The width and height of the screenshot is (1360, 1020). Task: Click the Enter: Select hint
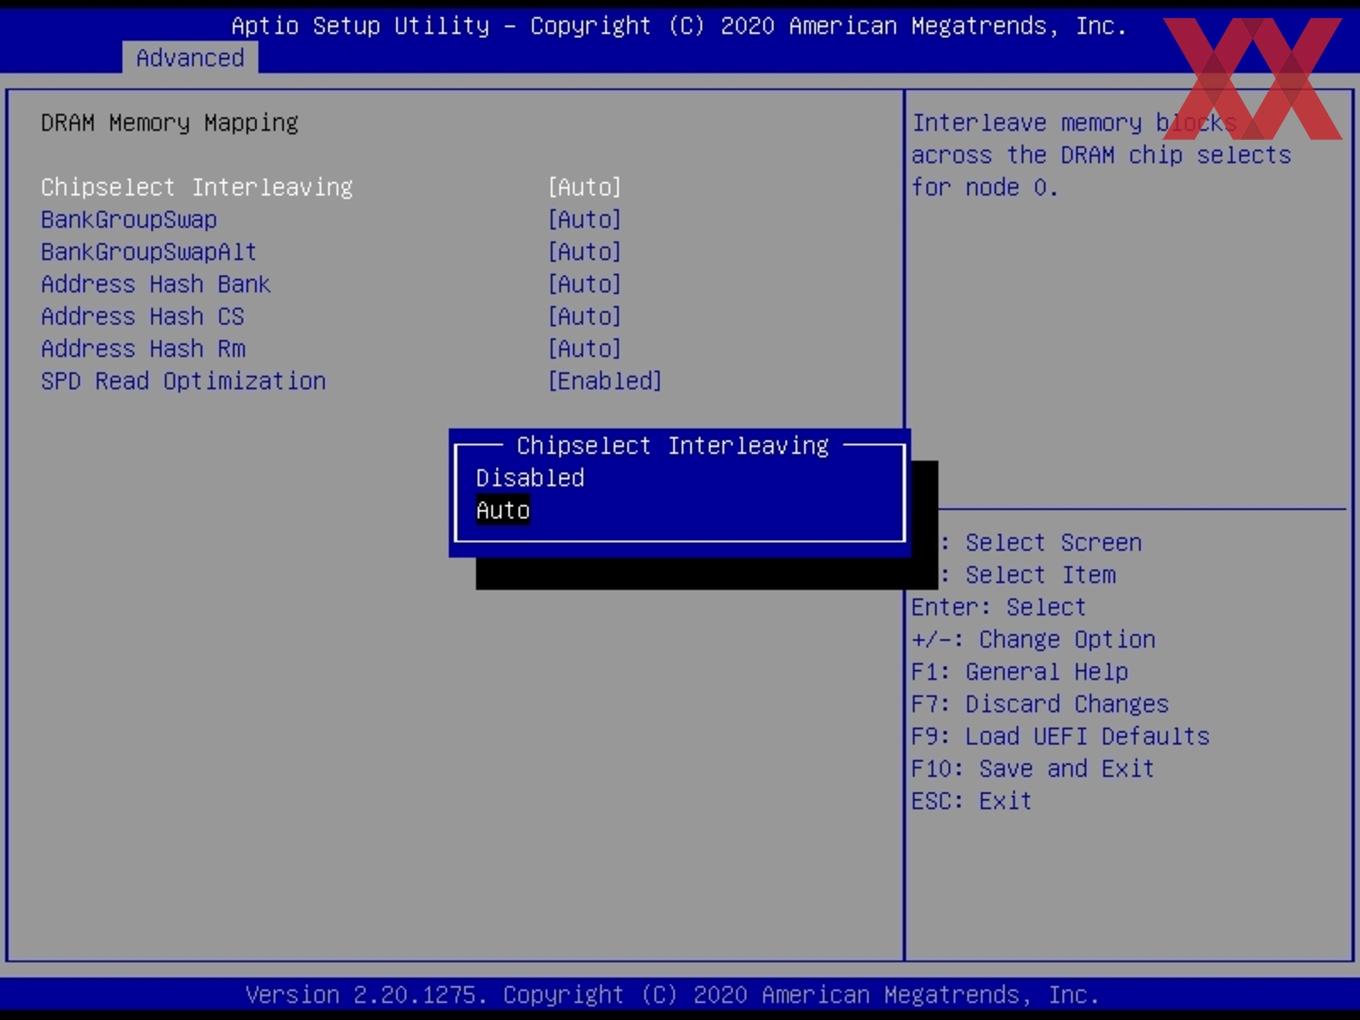998,607
